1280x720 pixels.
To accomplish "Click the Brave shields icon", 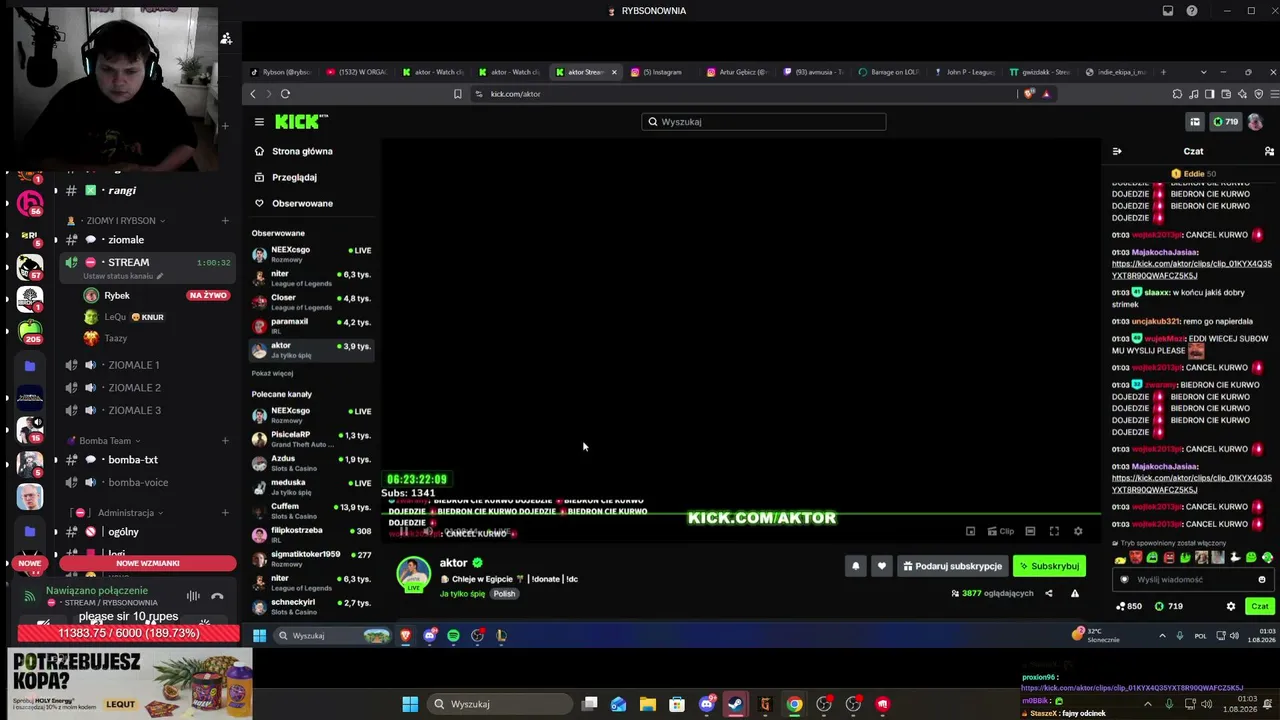I will coord(1029,94).
